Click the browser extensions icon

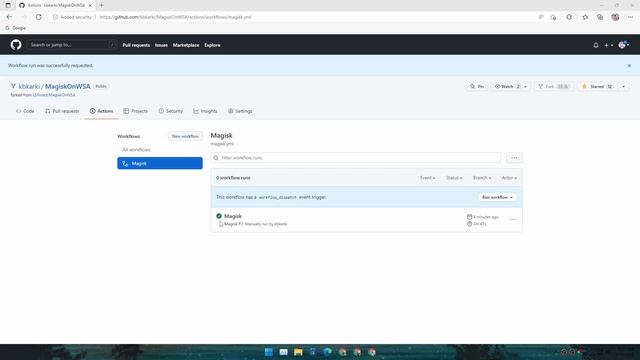[569, 17]
